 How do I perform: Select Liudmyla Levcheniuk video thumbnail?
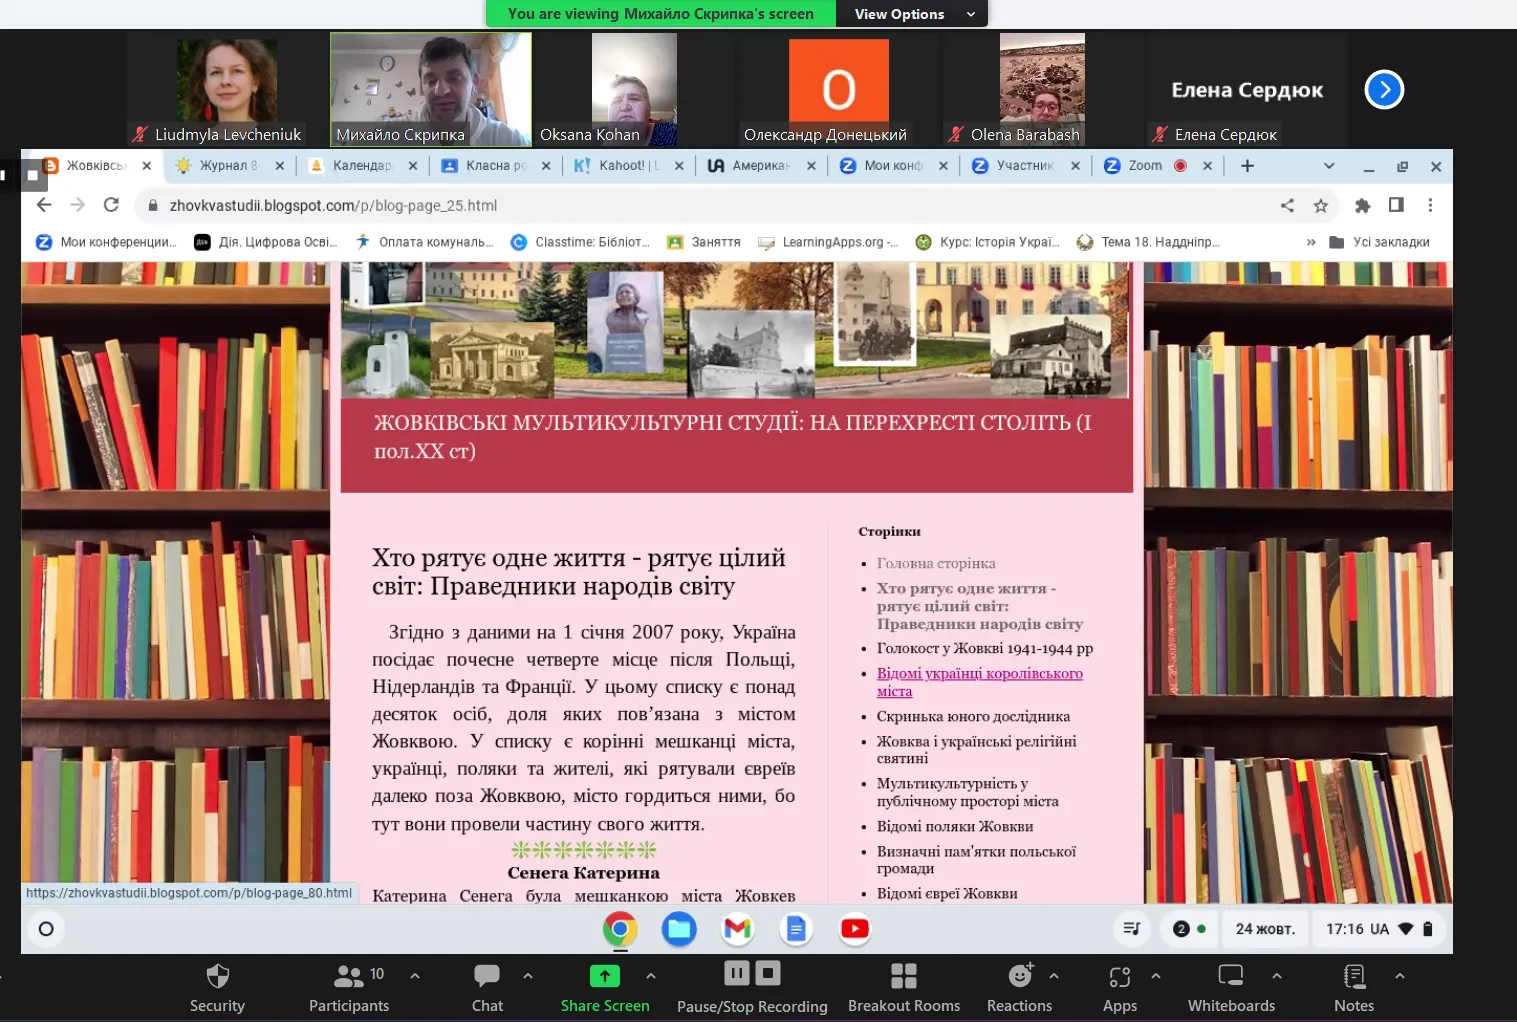[227, 90]
